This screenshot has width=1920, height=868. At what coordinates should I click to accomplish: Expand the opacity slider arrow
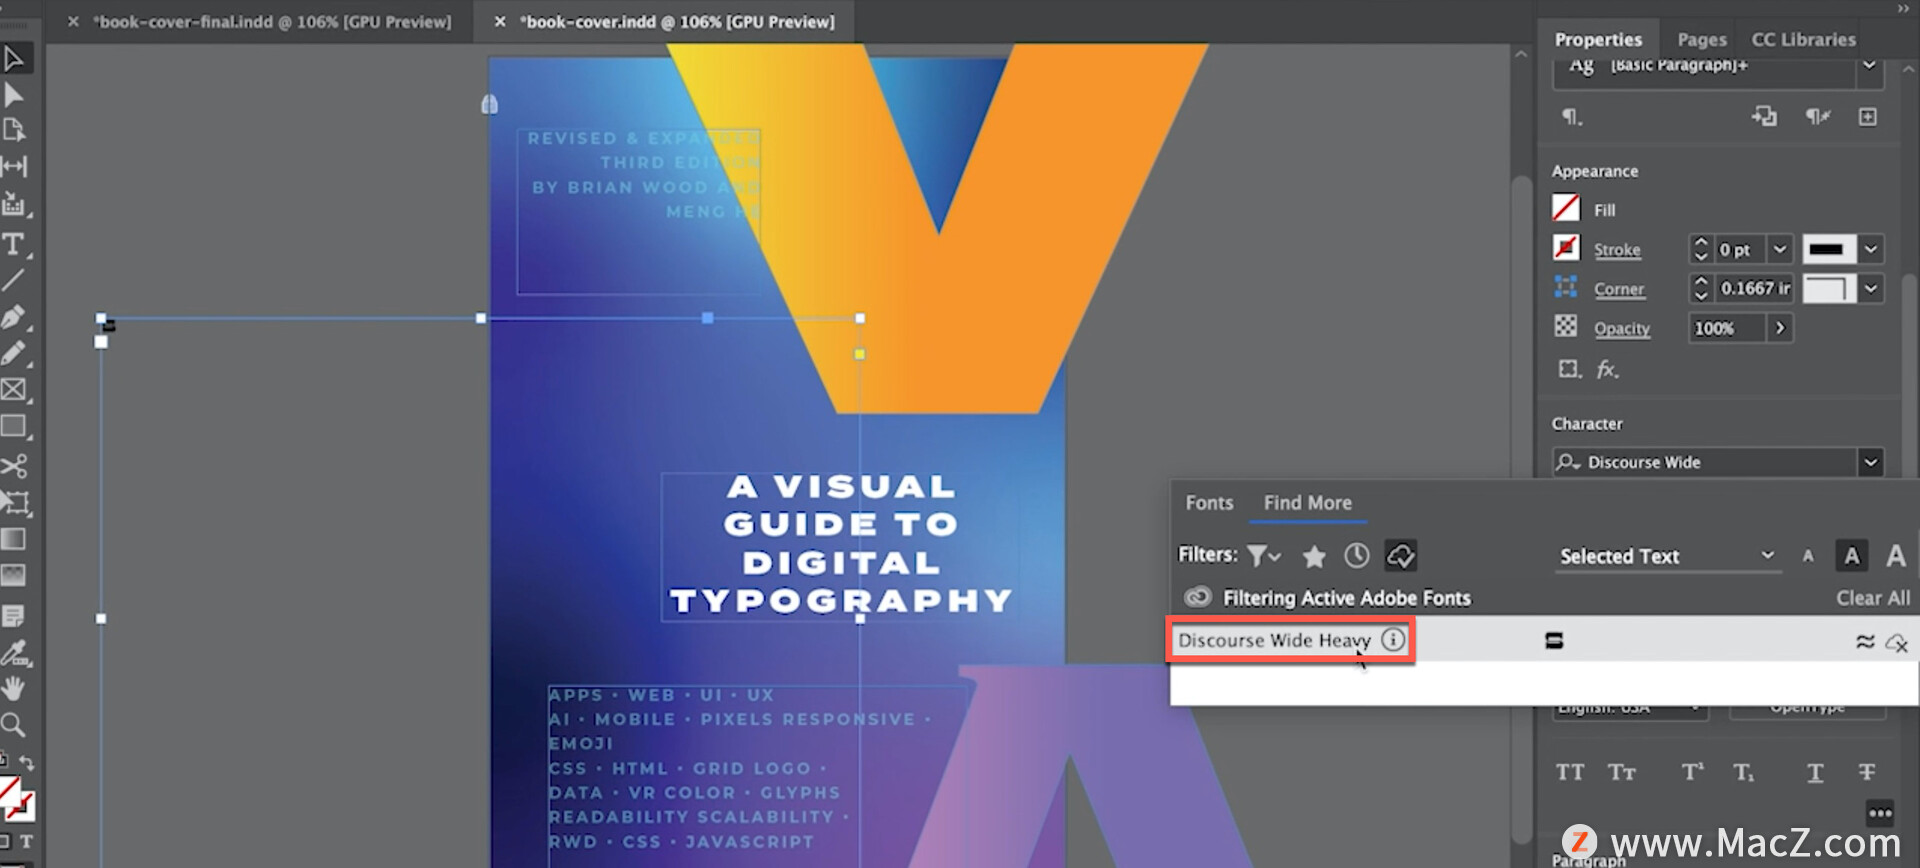pyautogui.click(x=1780, y=328)
